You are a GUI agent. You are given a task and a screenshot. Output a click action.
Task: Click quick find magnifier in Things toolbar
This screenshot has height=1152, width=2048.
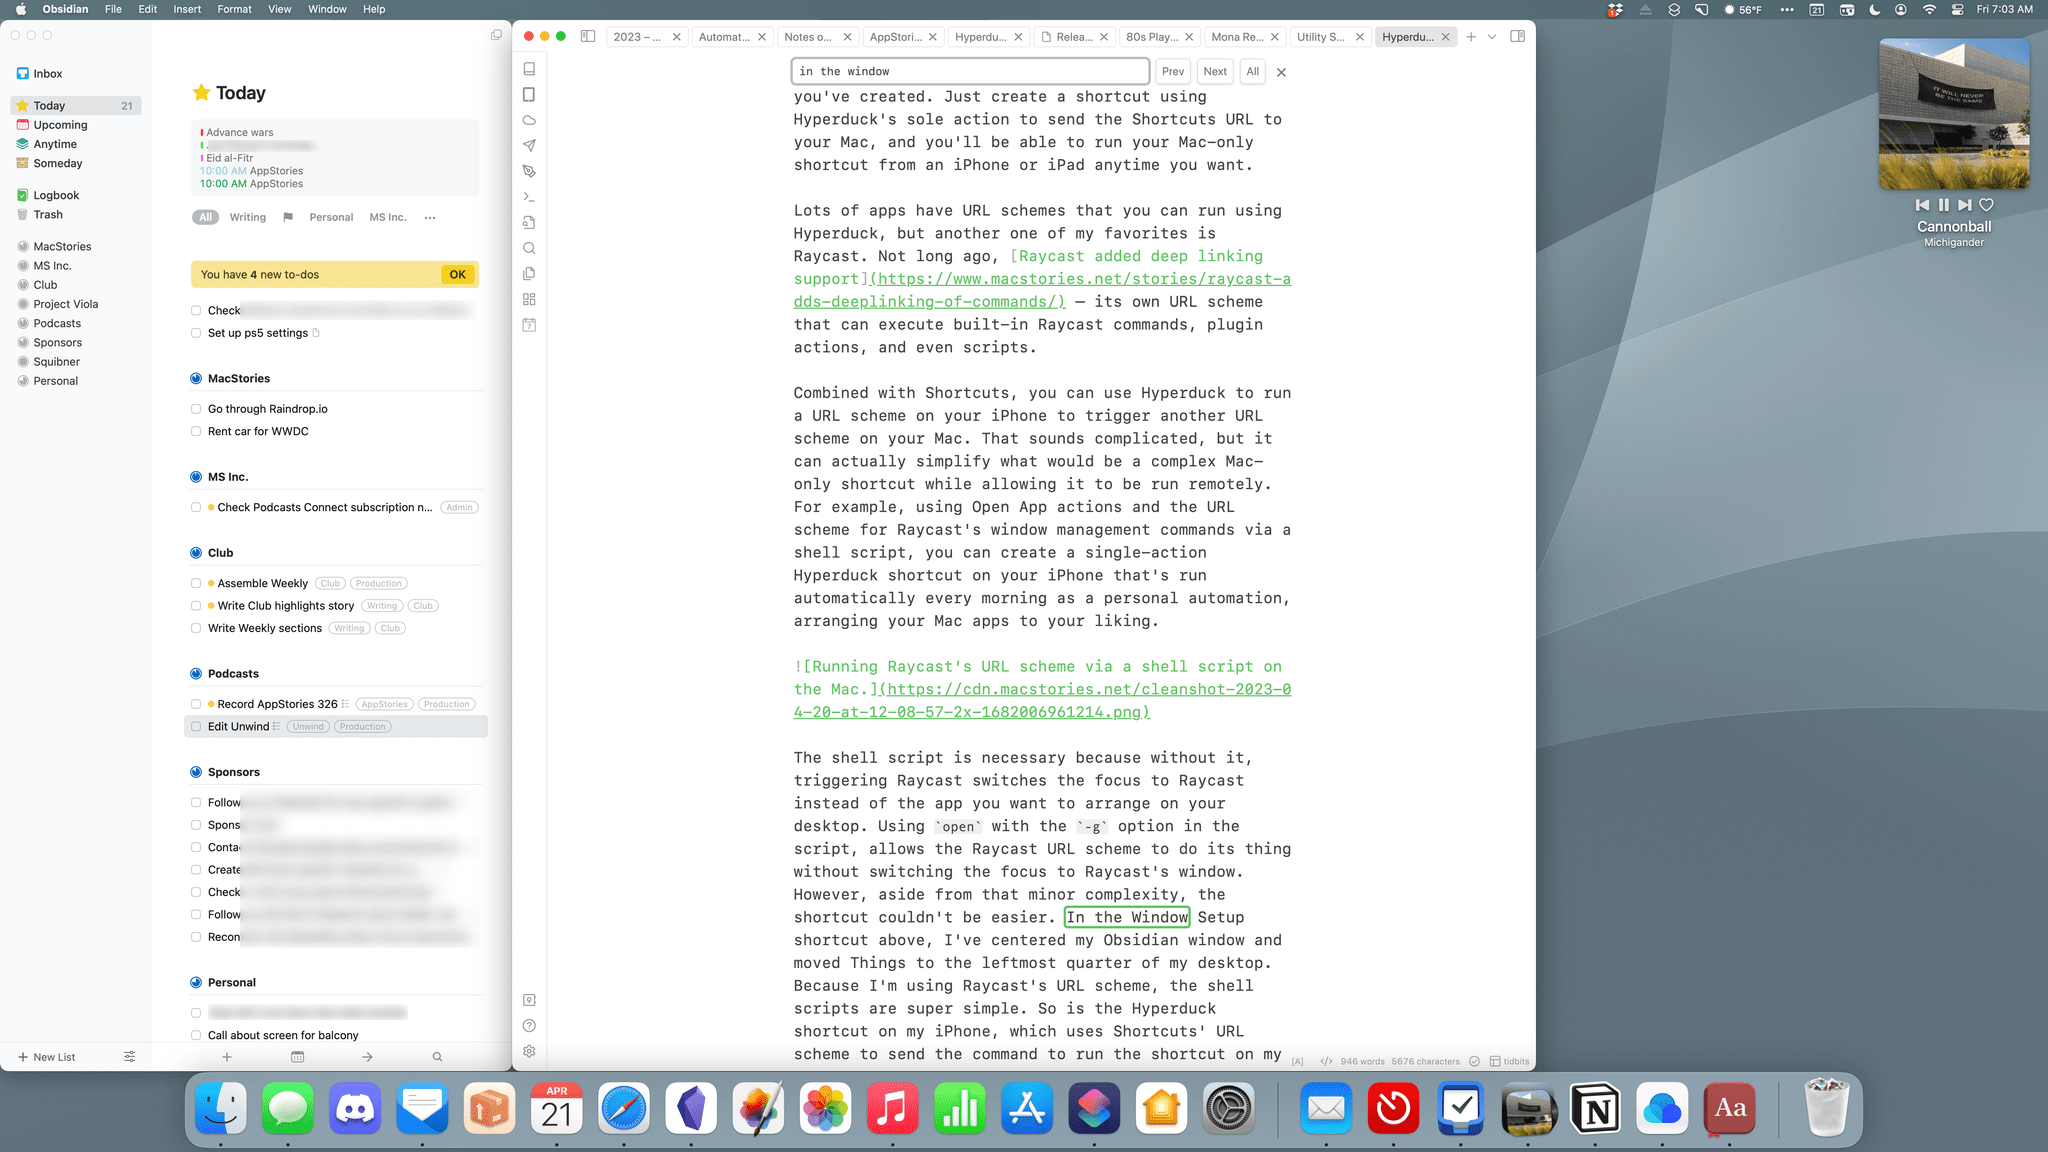[437, 1056]
